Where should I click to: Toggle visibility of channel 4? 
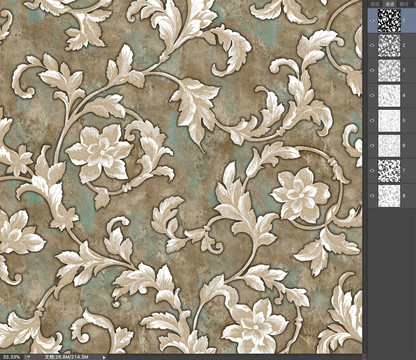pos(372,95)
